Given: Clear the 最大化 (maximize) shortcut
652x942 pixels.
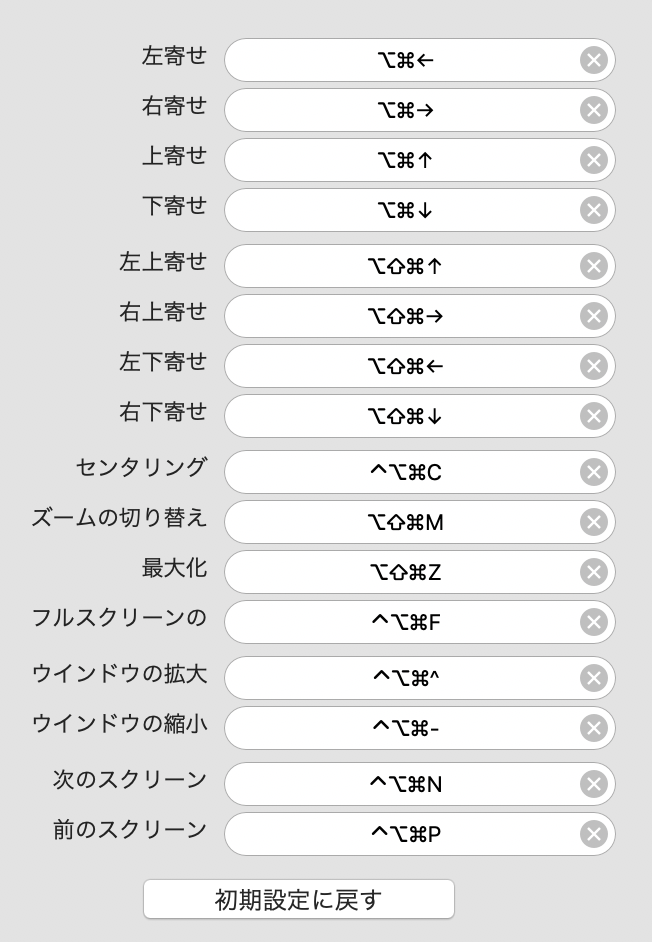Looking at the screenshot, I should click(x=594, y=572).
